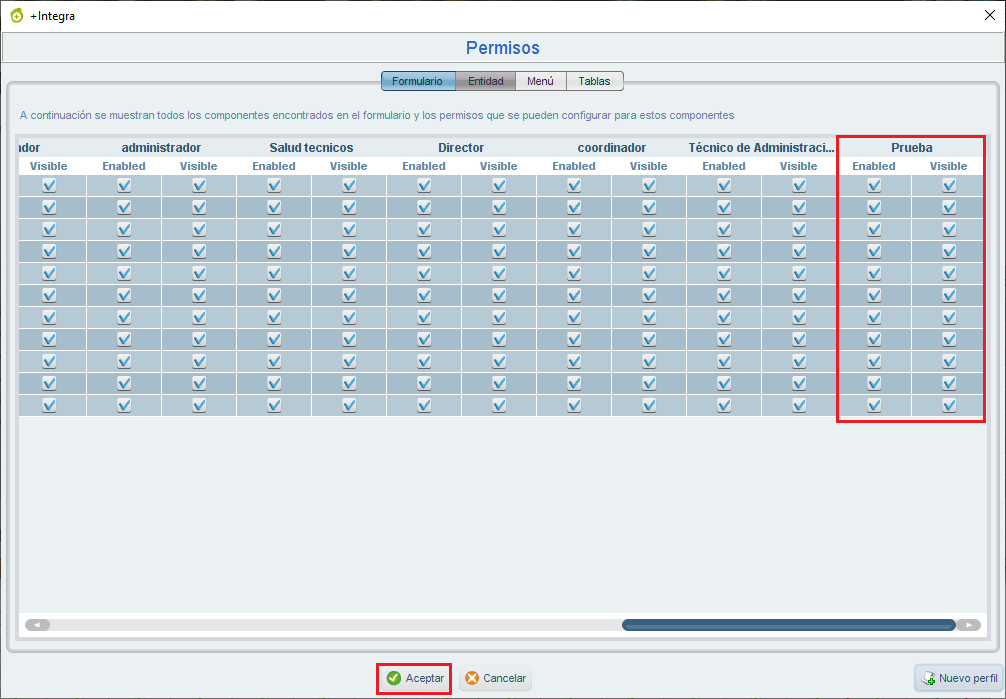
Task: Click the horizontal scrollbar right arrow
Action: point(969,625)
